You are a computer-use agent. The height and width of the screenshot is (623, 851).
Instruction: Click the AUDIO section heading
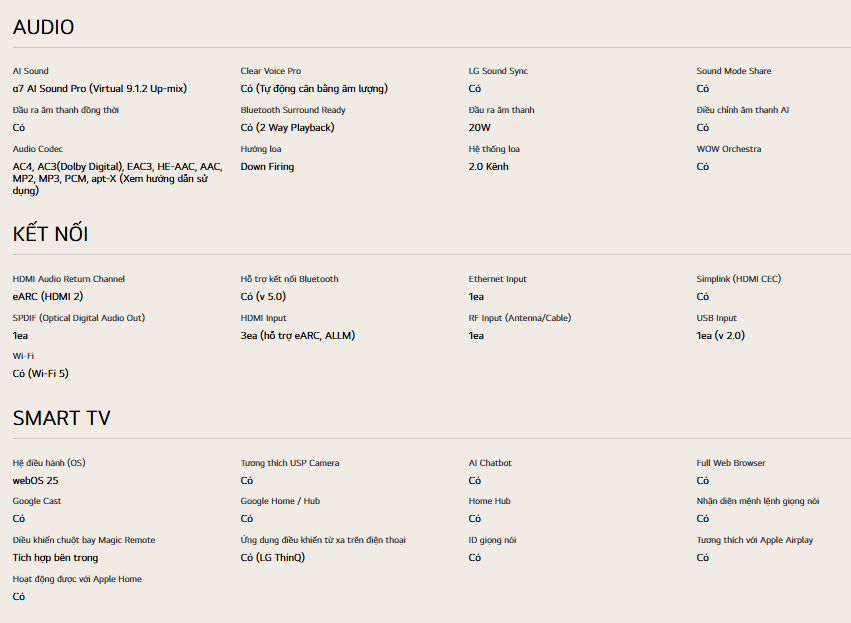click(43, 27)
